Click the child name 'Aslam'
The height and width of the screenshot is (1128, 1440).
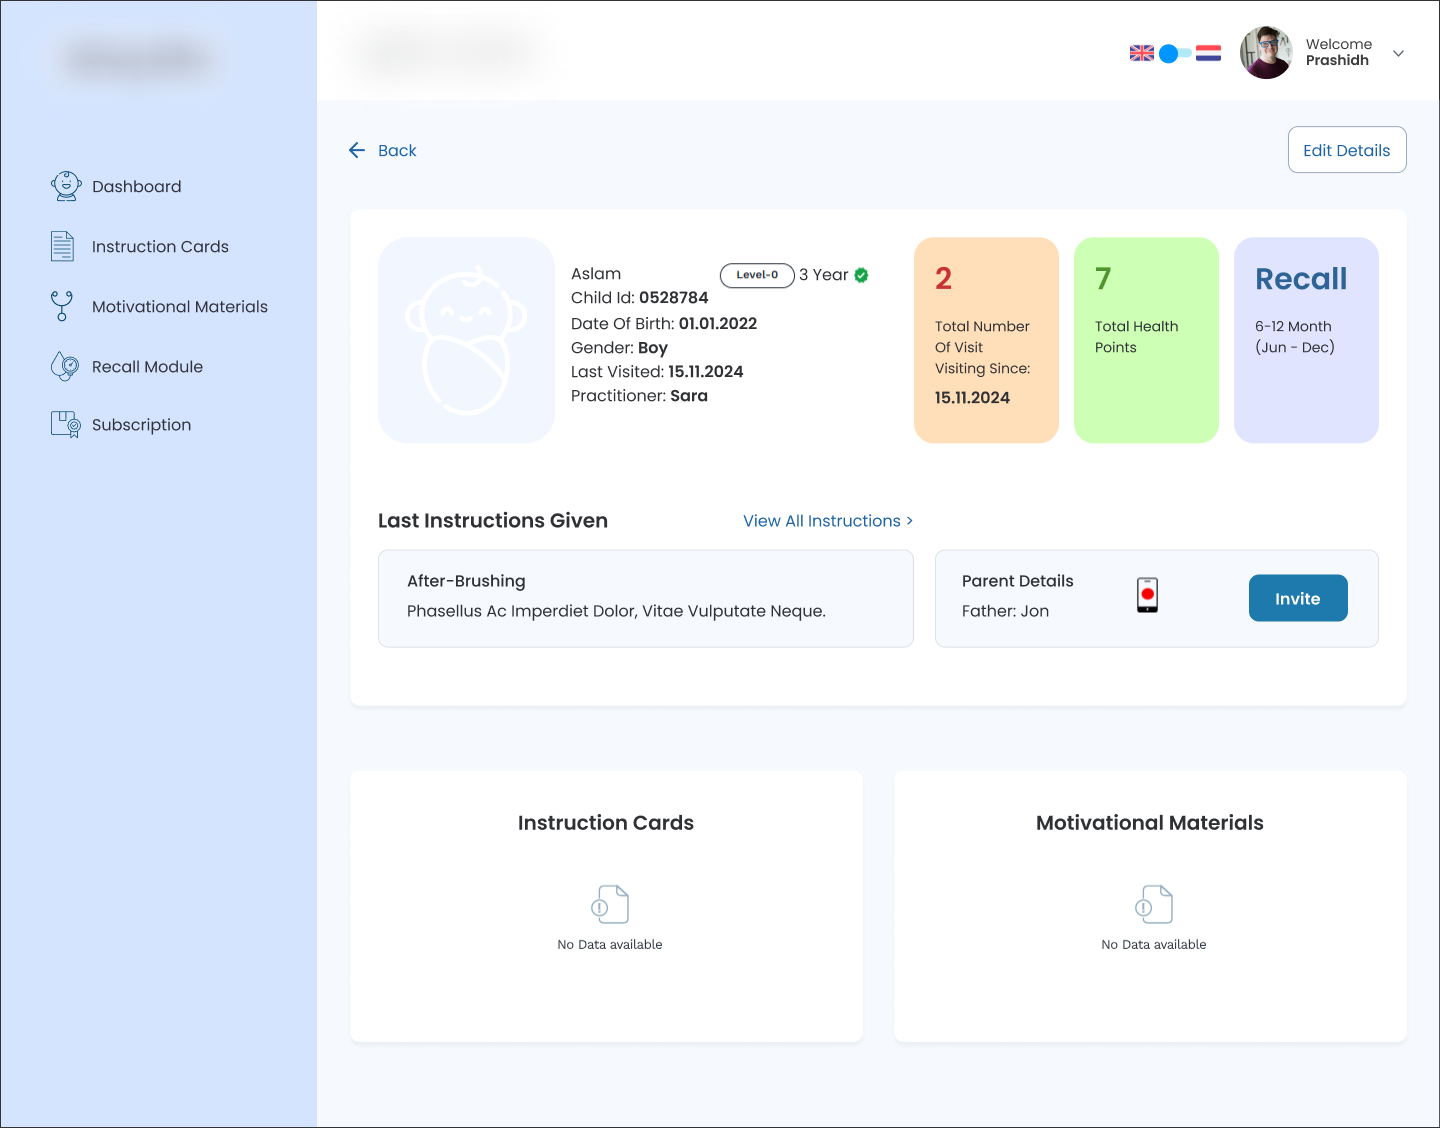[x=596, y=274]
